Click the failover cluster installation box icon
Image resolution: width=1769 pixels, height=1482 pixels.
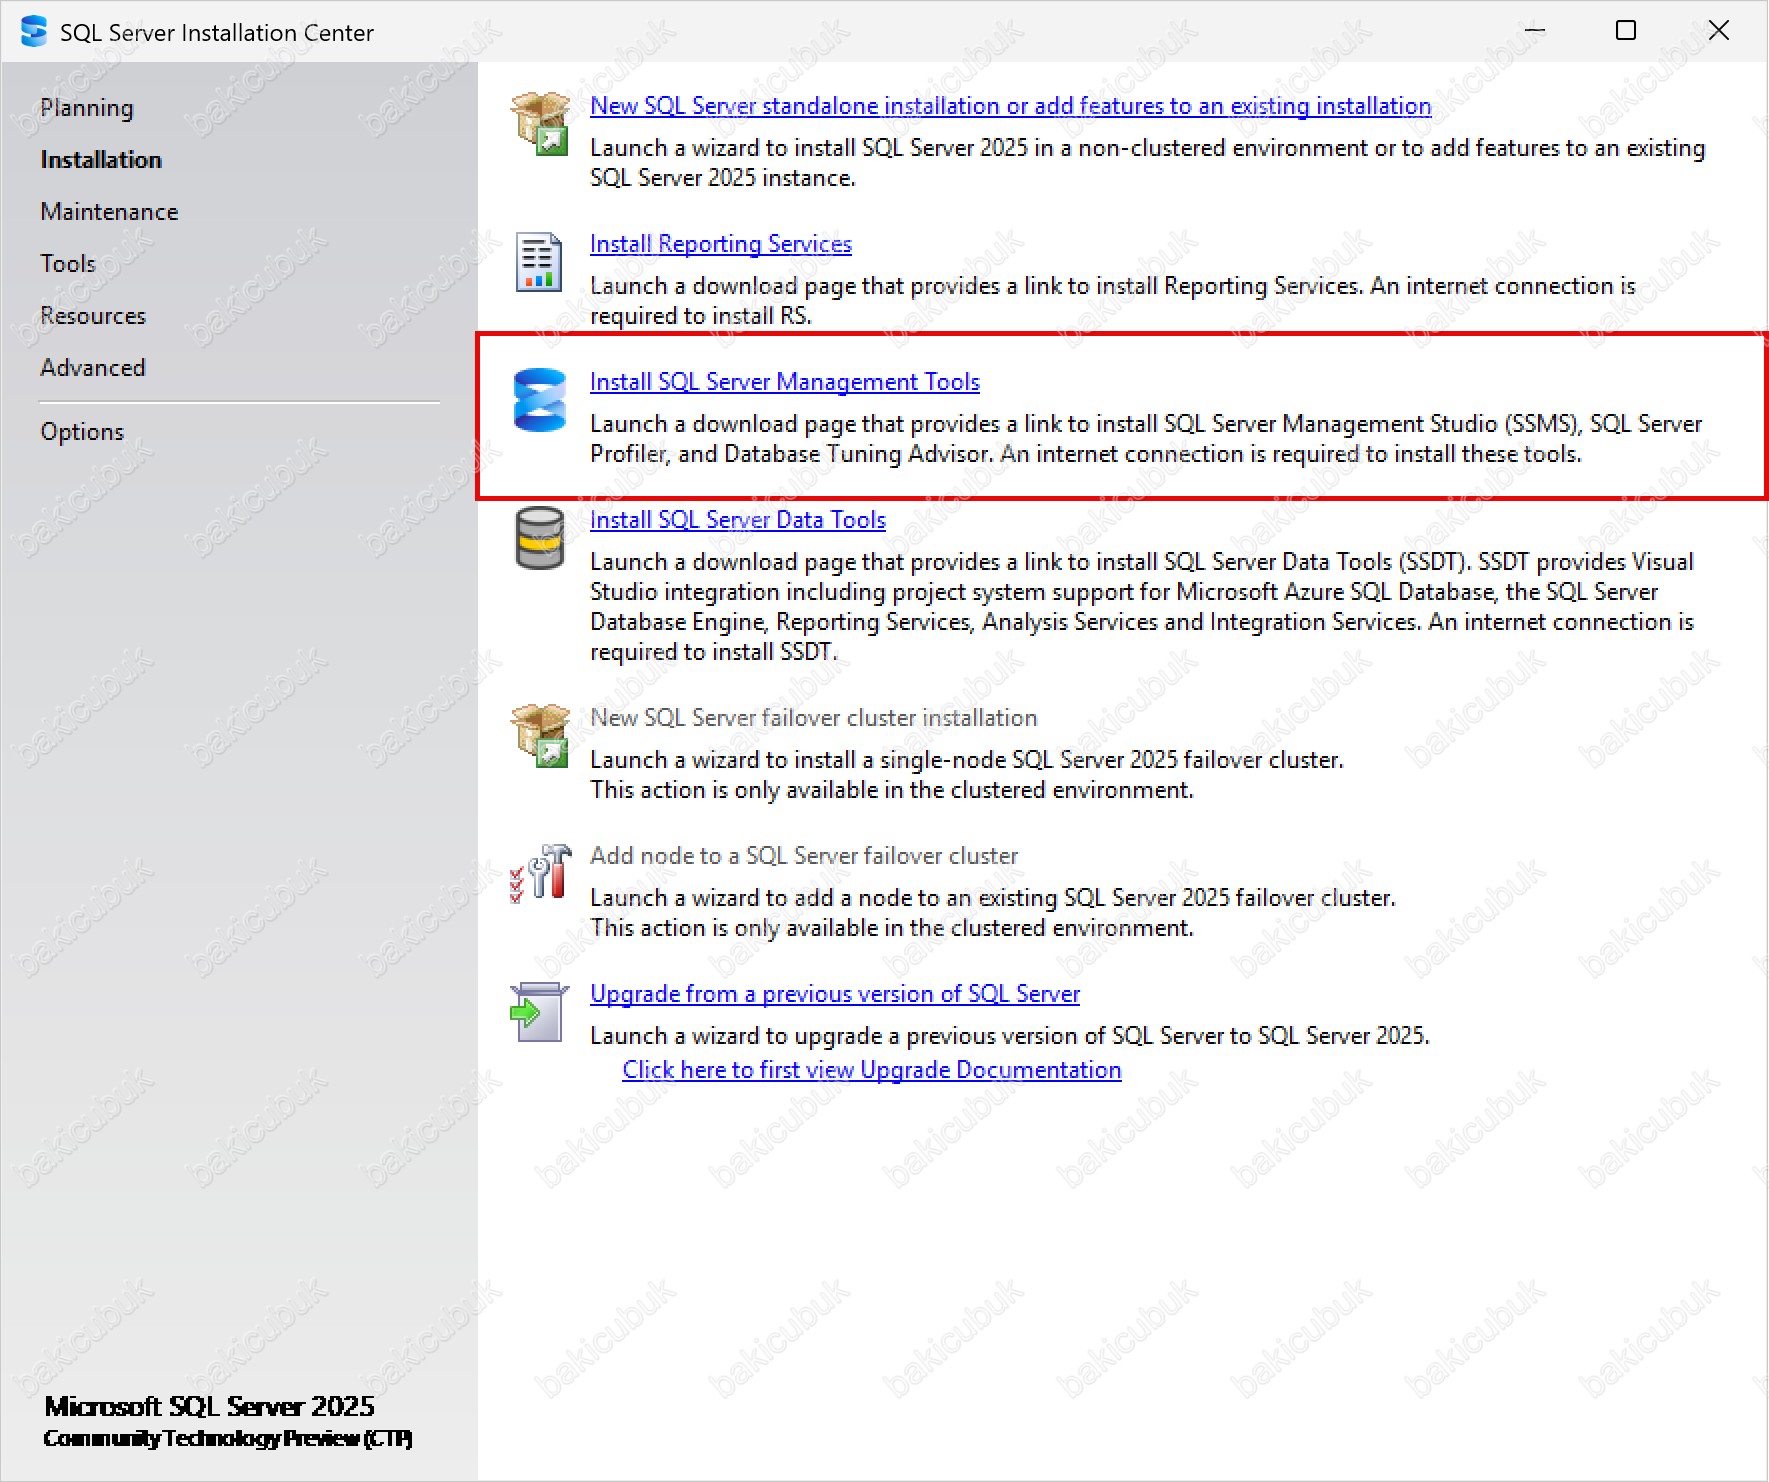[540, 735]
